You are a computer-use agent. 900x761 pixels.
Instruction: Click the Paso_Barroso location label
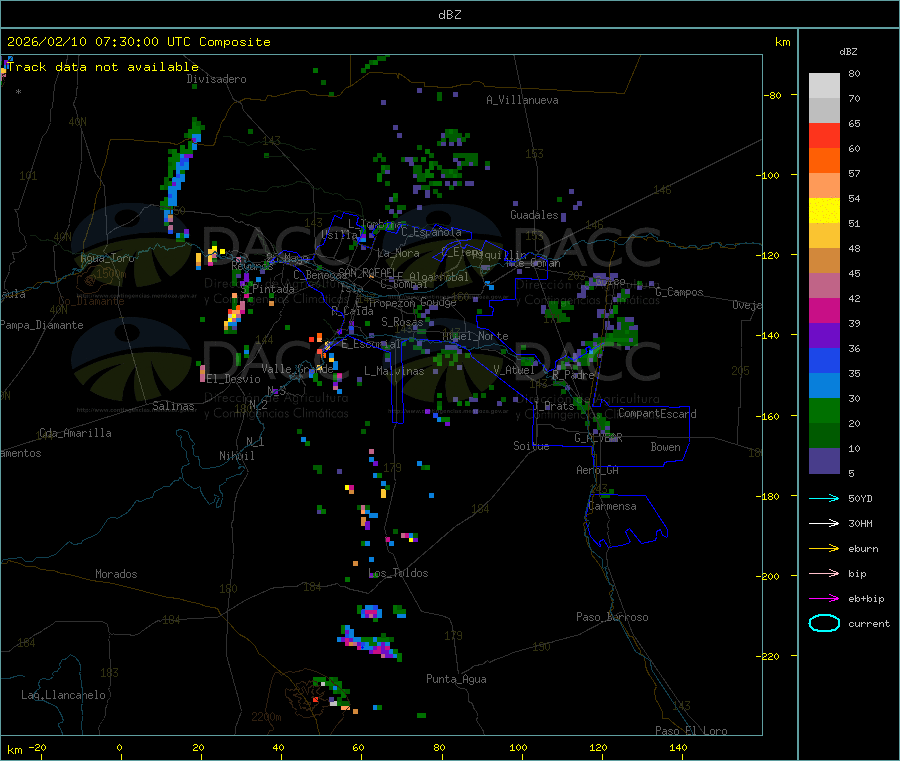612,617
